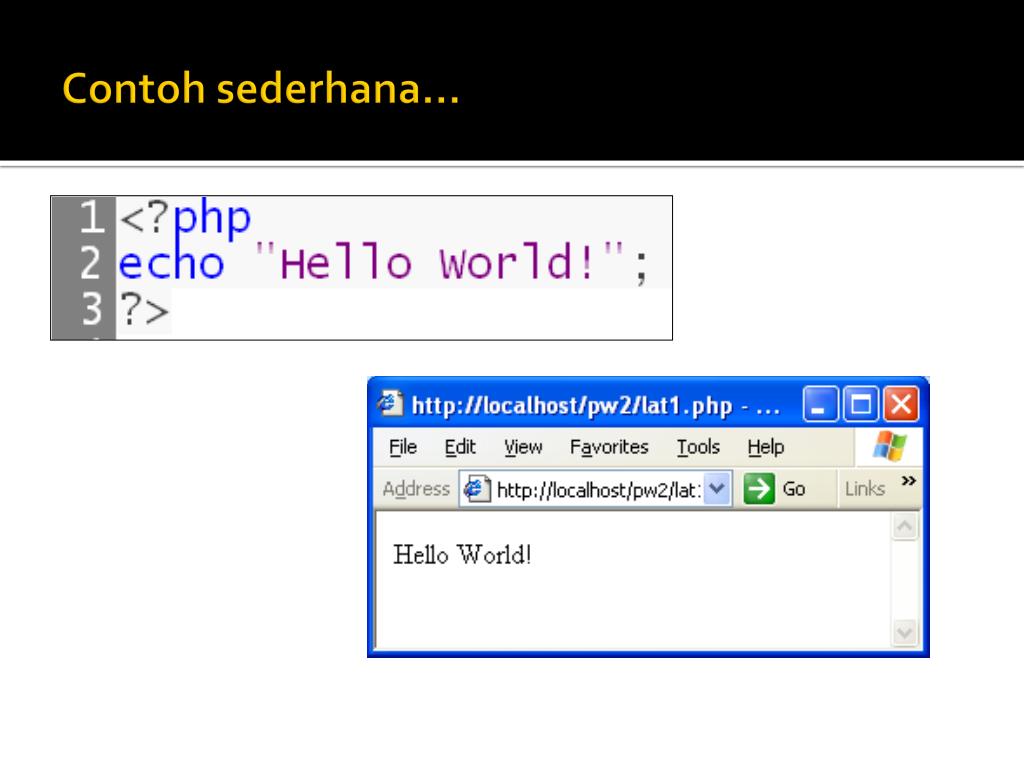Click the Hello World! page text
Viewport: 1024px width, 768px height.
[462, 555]
